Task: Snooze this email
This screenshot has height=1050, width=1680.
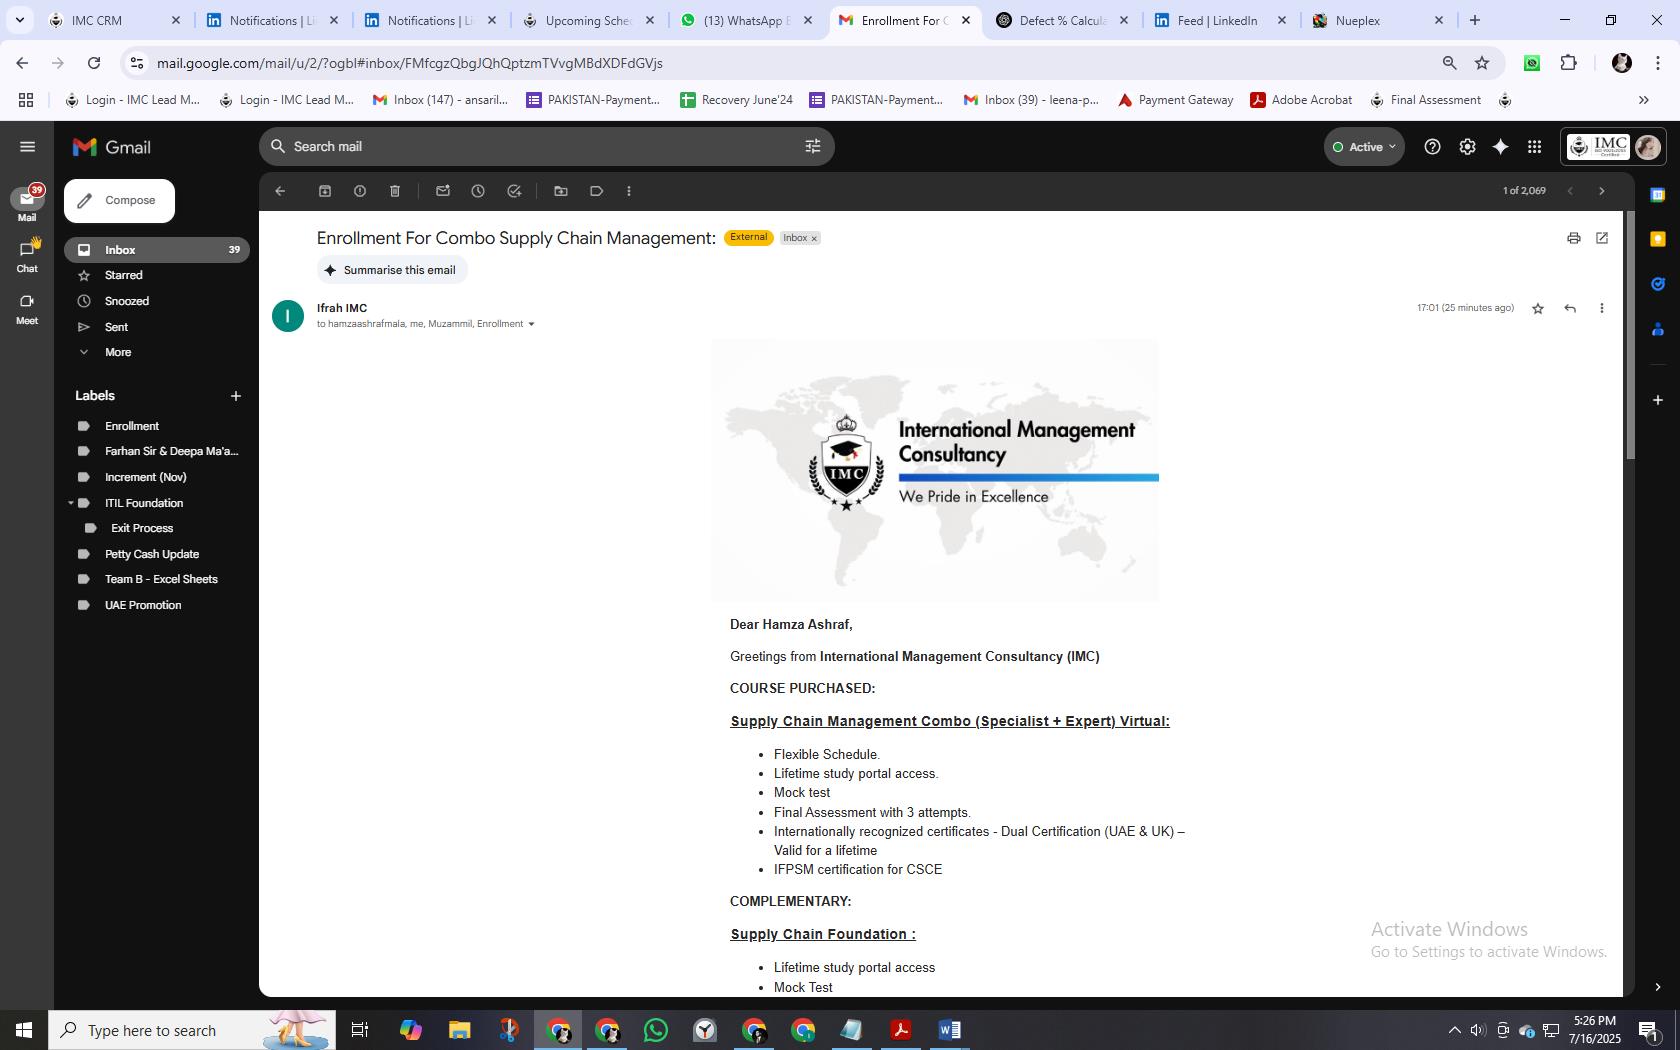Action: pos(478,191)
